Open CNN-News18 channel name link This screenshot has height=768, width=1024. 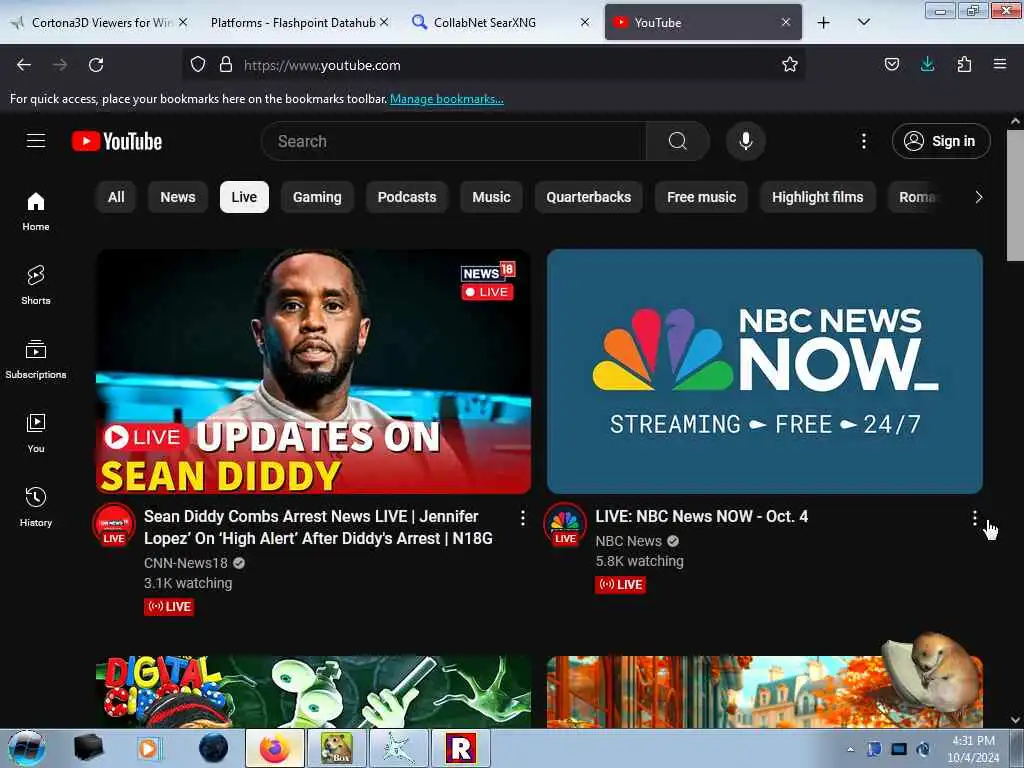click(185, 563)
